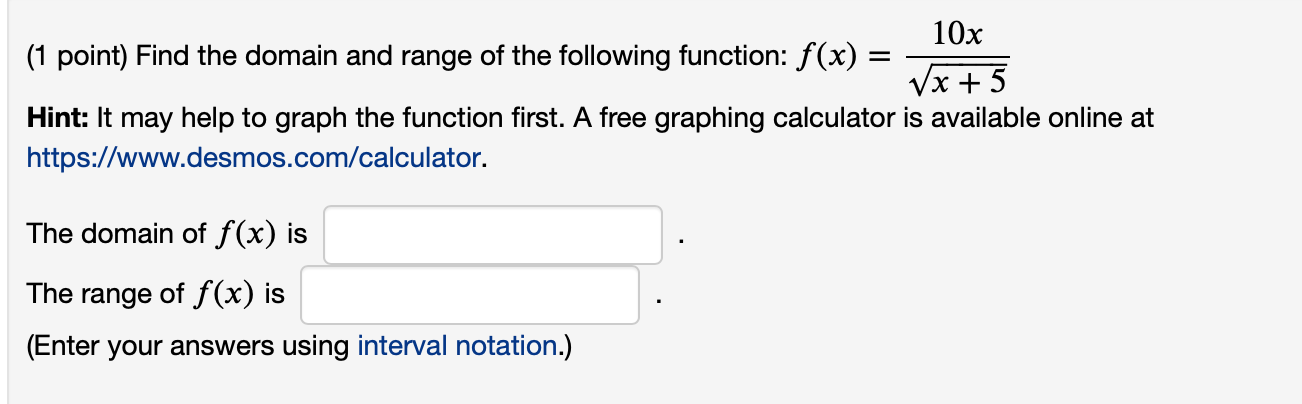Click the 'Enter your answers using' text

click(x=189, y=346)
